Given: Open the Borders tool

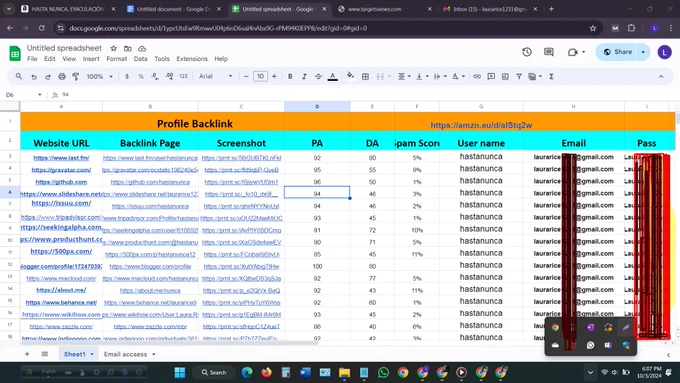Looking at the screenshot, I should click(366, 76).
